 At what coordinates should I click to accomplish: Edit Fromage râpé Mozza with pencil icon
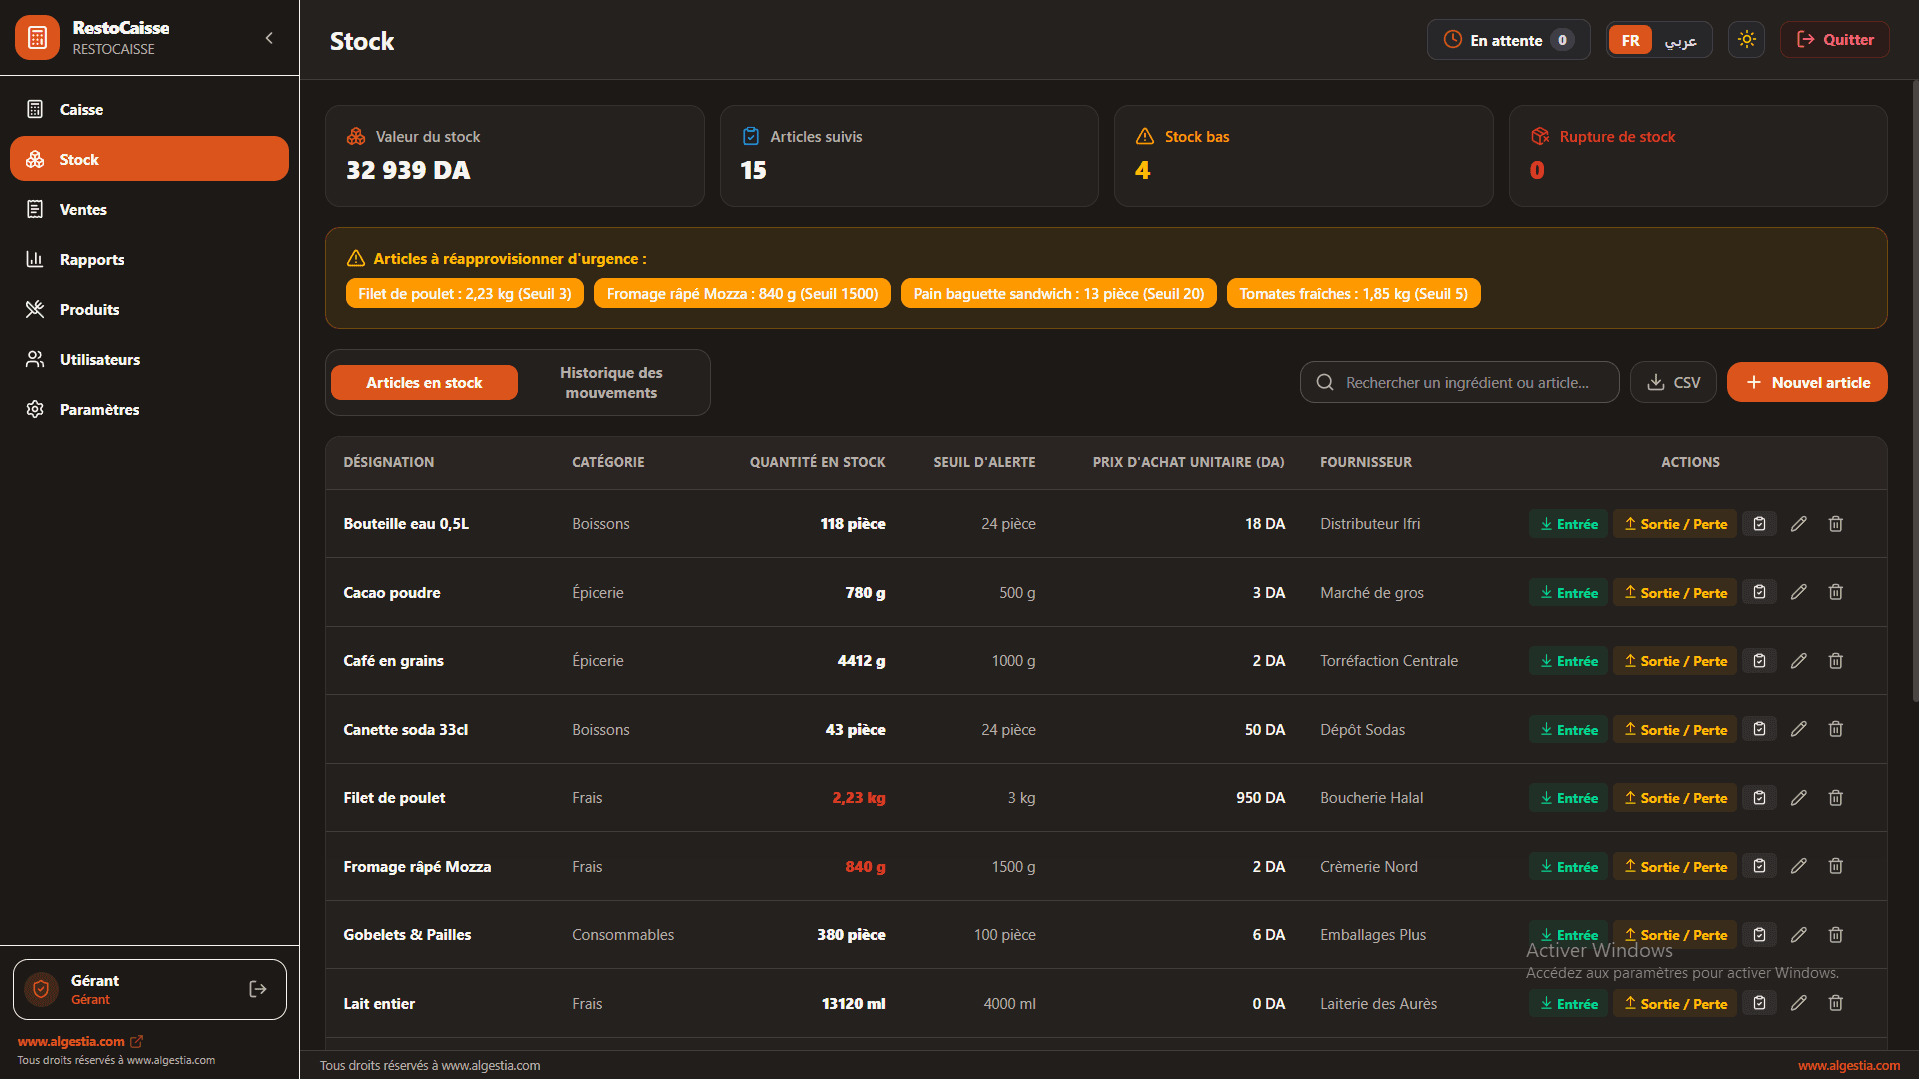(1798, 866)
